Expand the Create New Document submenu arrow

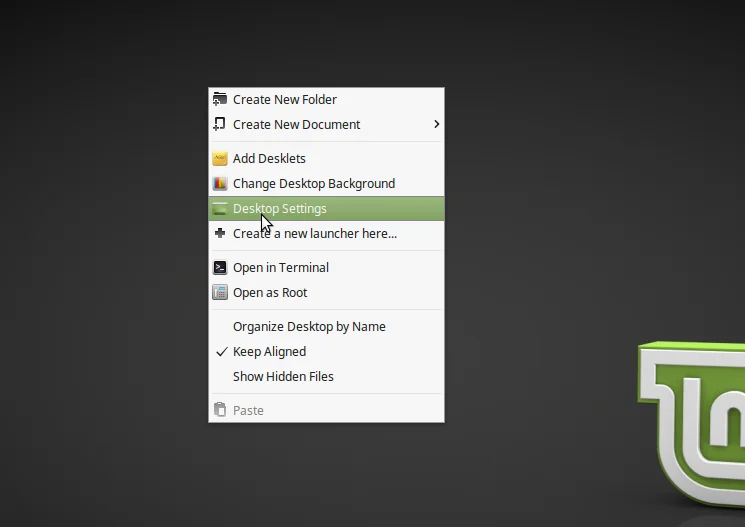pos(437,124)
